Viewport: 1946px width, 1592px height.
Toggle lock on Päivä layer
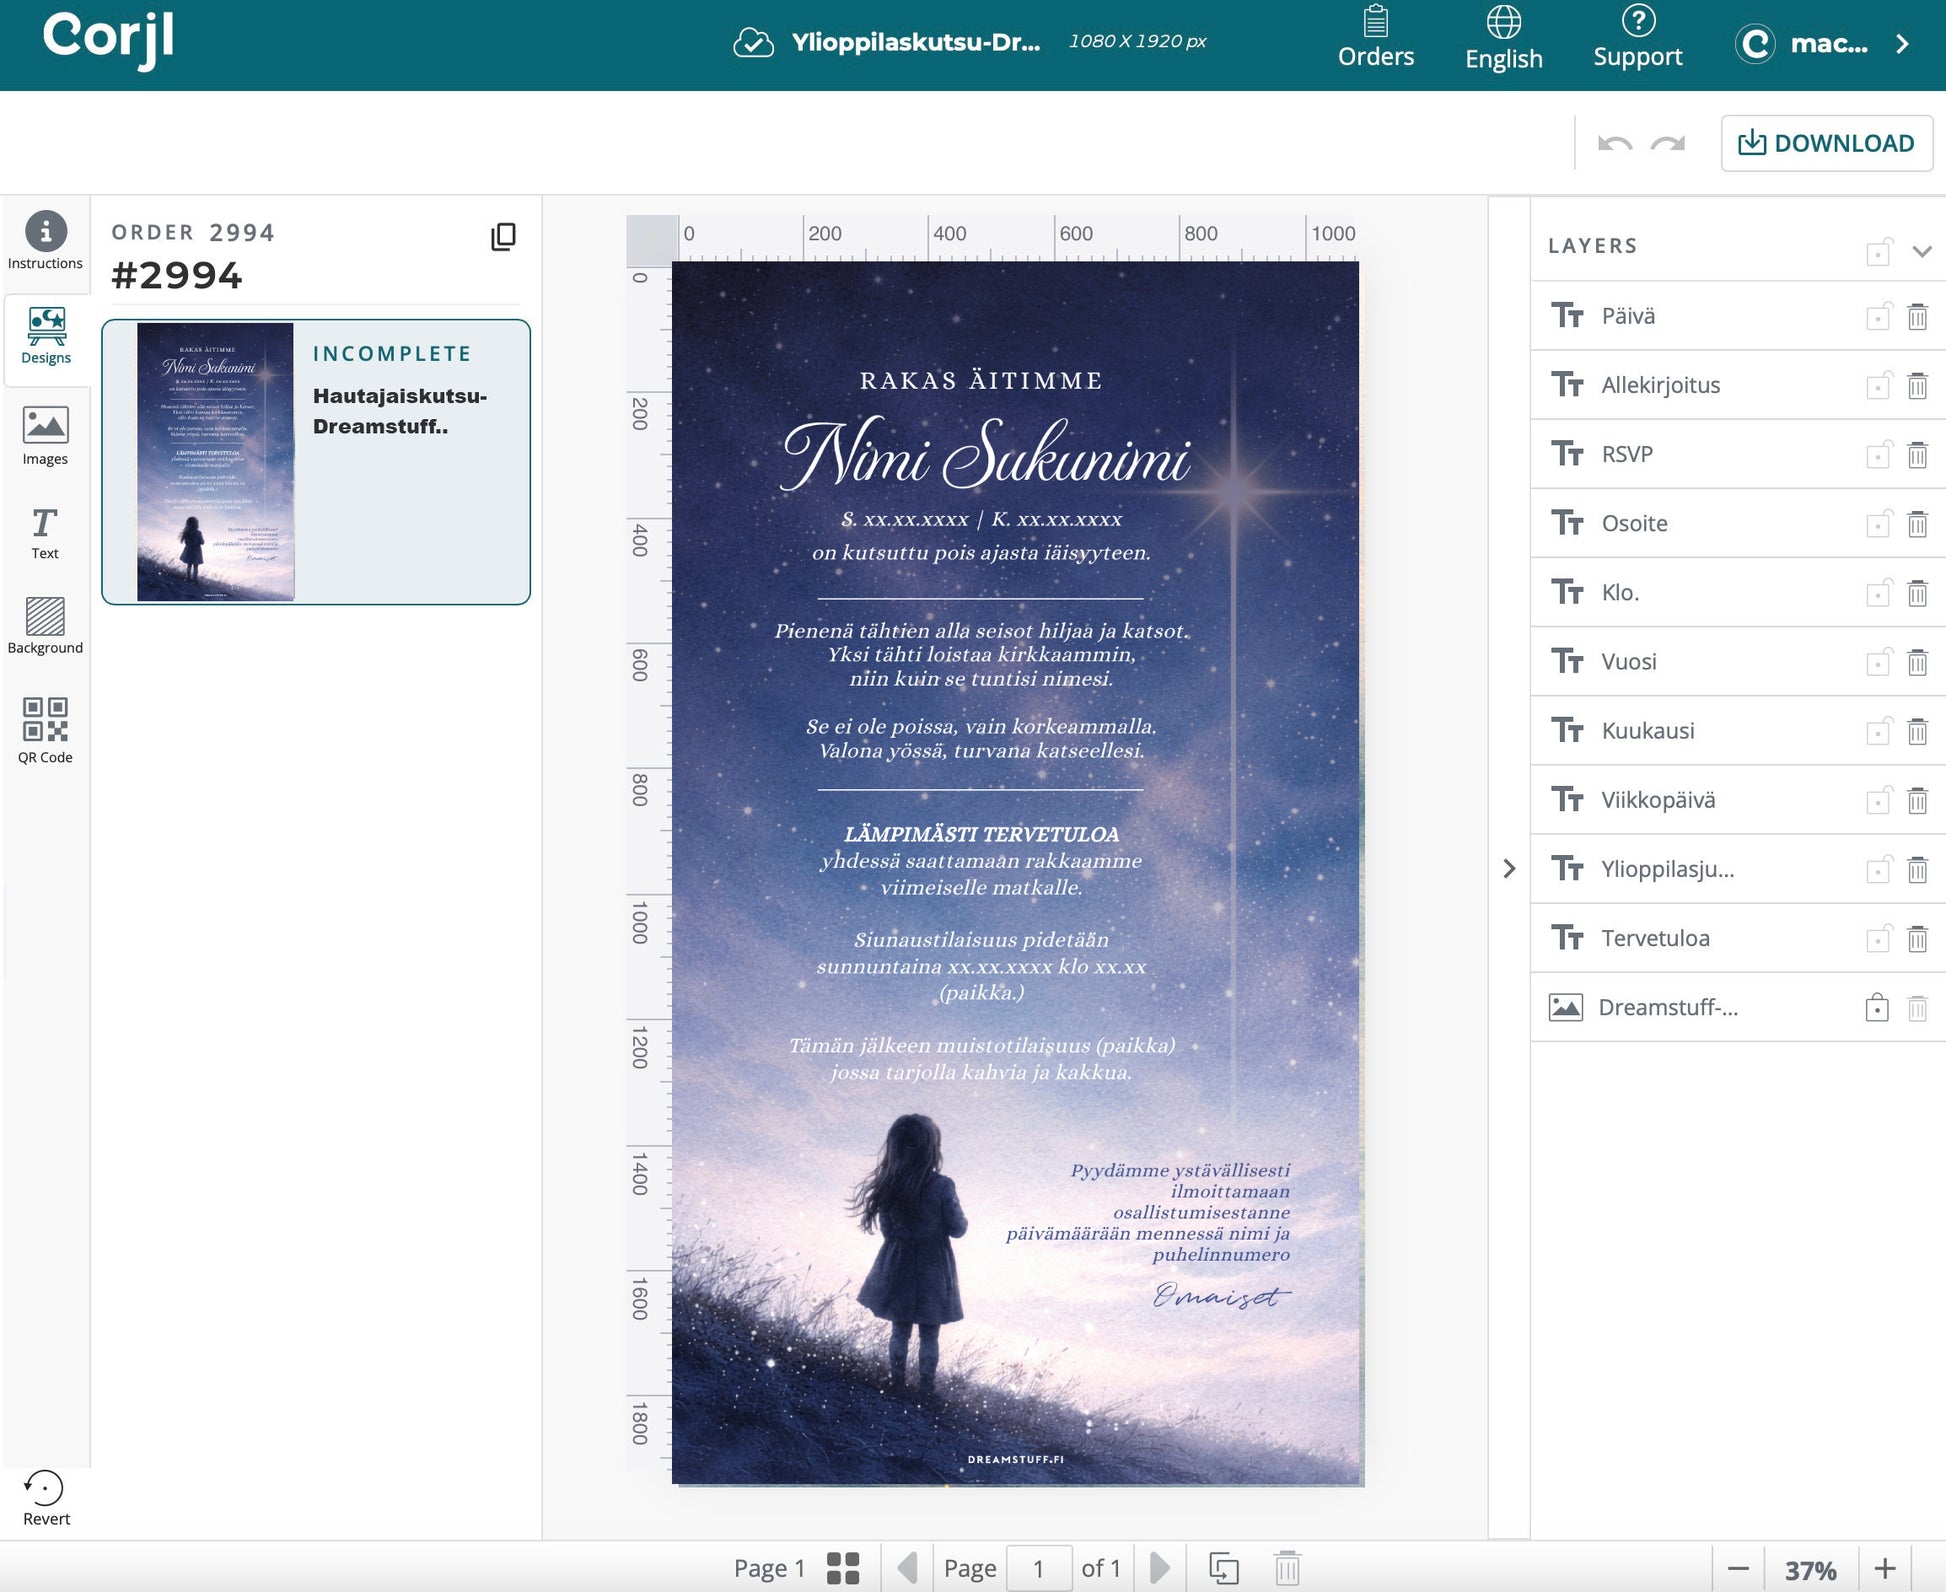(x=1878, y=317)
